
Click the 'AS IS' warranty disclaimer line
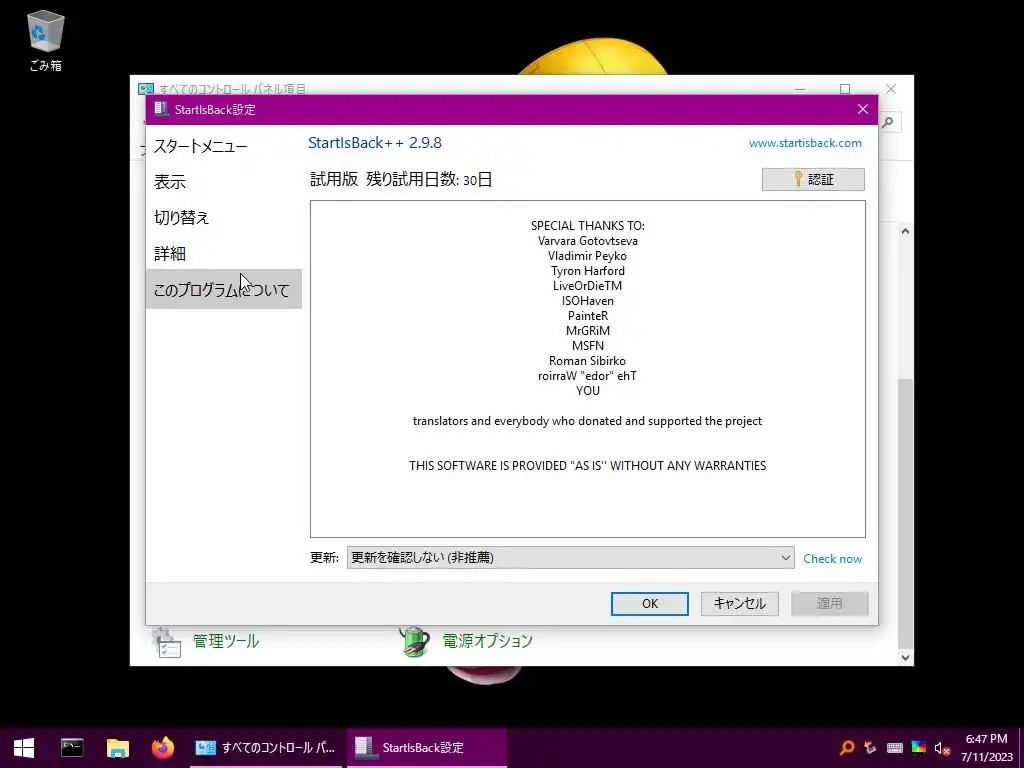(588, 466)
